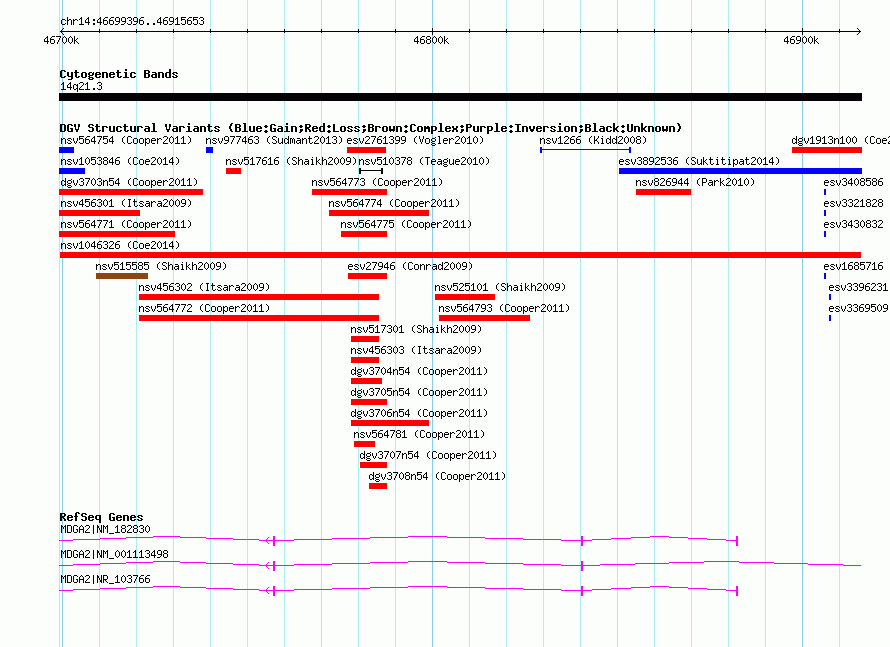Click the nsv1046326 (Coe2014) label
This screenshot has height=647, width=890.
coord(120,245)
